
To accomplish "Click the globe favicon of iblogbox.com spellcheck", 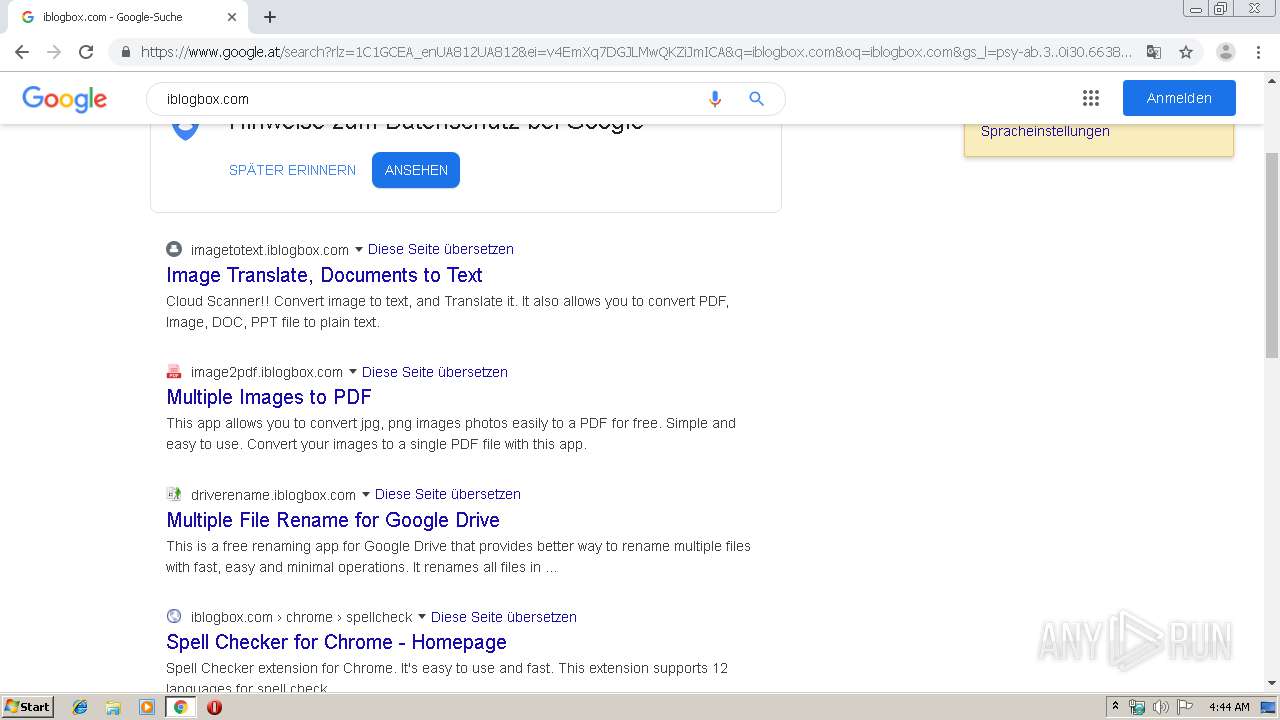I will [x=174, y=617].
